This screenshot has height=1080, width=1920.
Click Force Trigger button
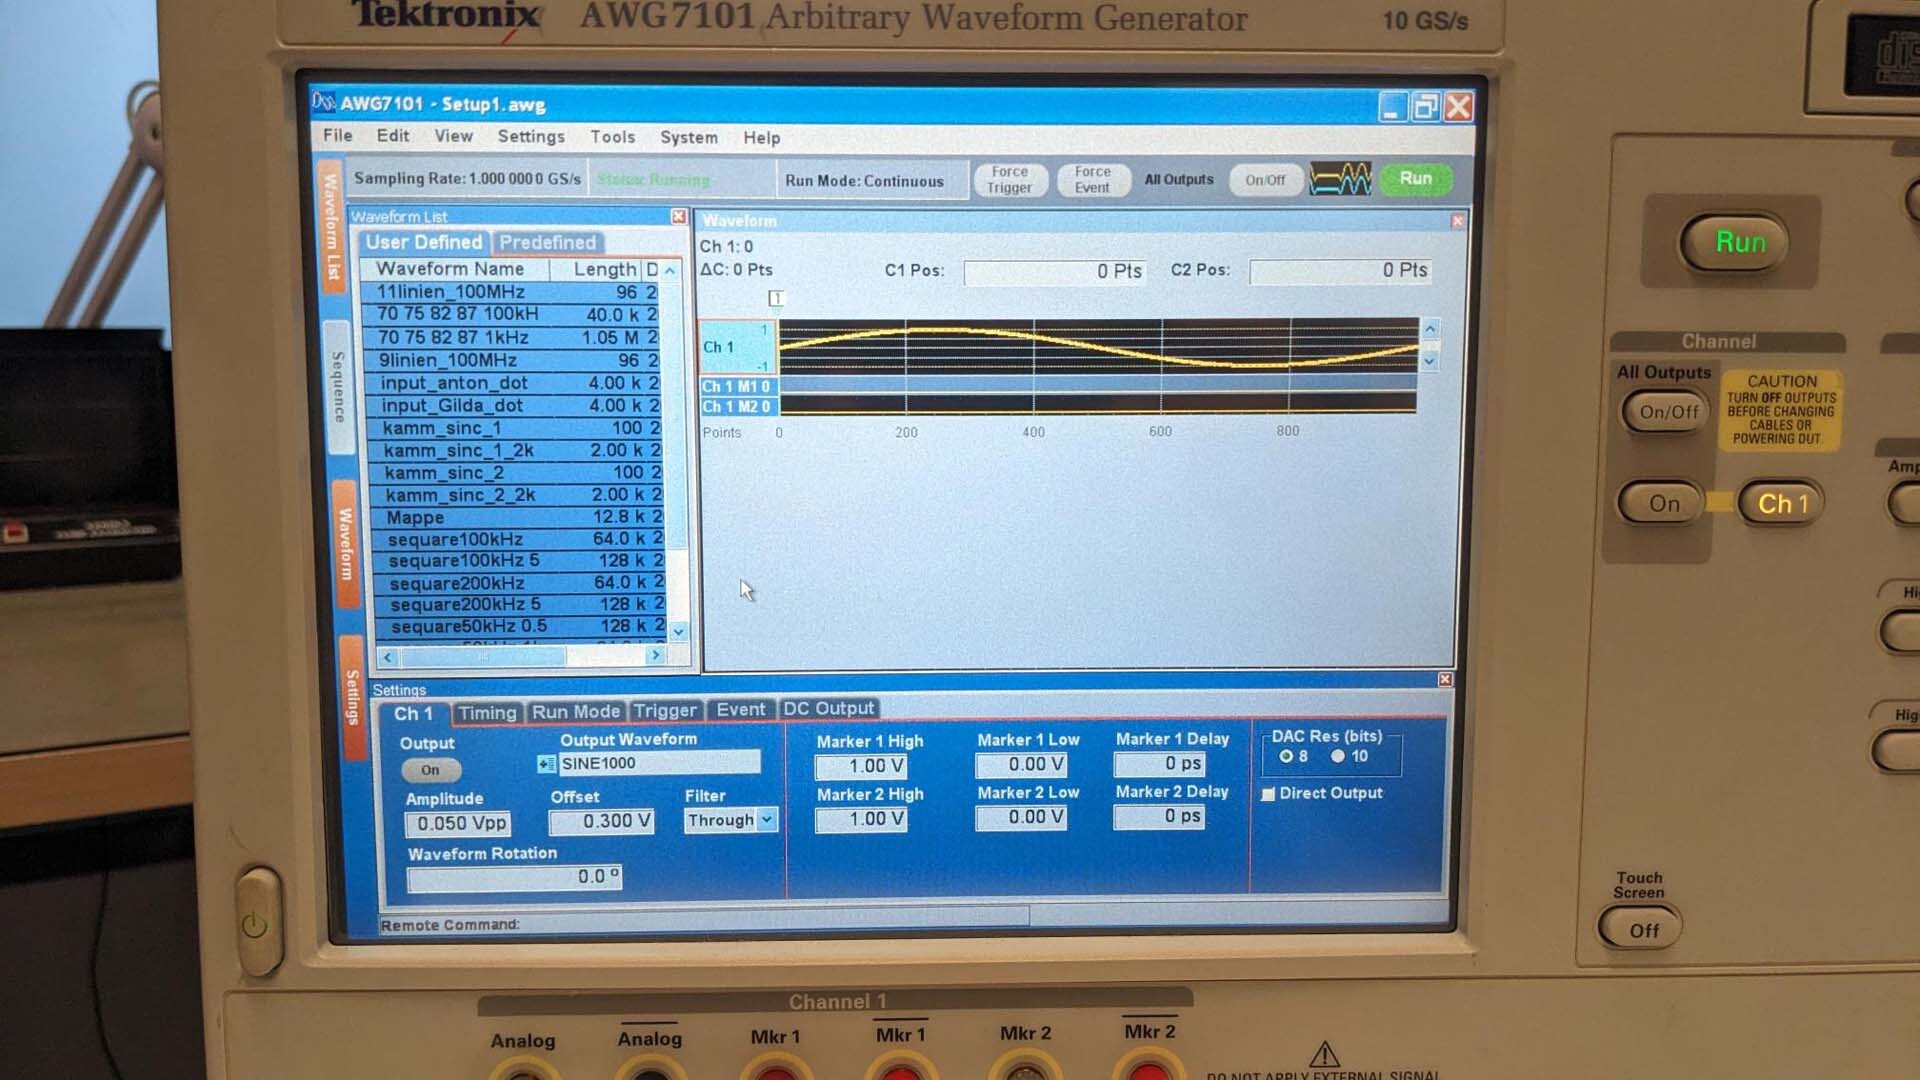tap(1009, 180)
